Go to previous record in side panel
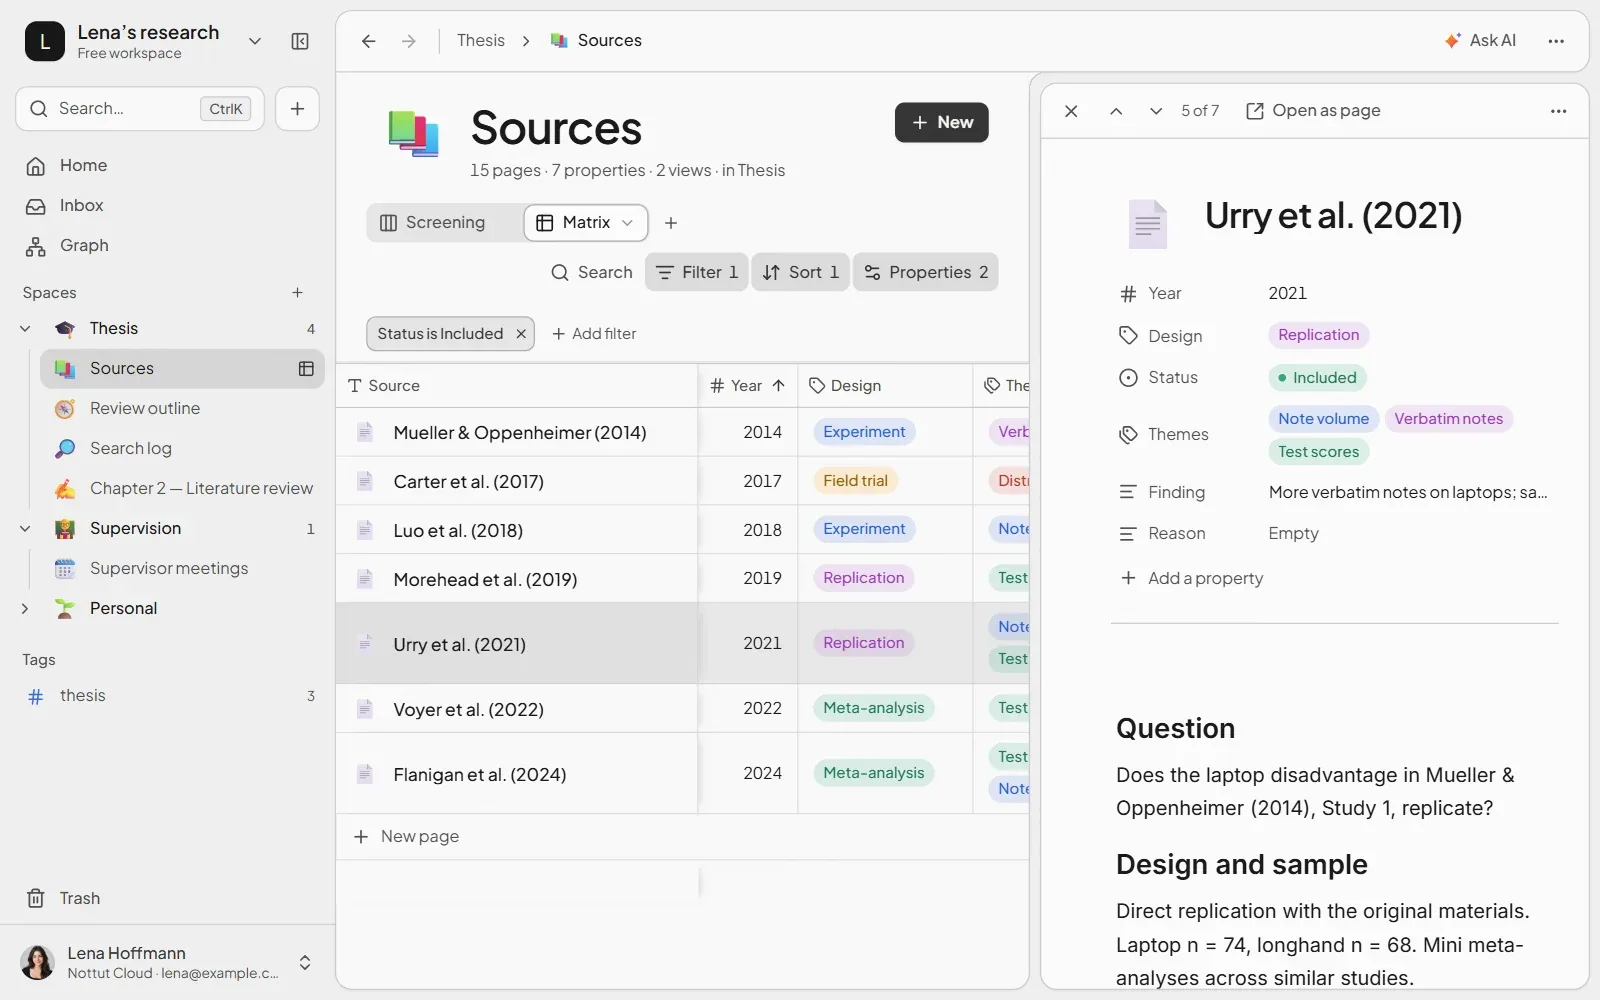1600x1000 pixels. point(1116,111)
